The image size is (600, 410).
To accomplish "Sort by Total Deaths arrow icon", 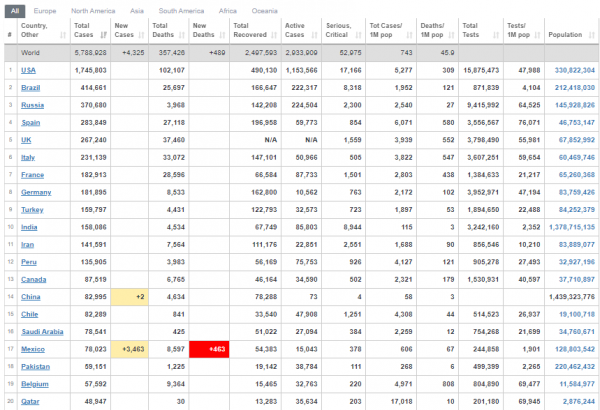I will 182,35.
